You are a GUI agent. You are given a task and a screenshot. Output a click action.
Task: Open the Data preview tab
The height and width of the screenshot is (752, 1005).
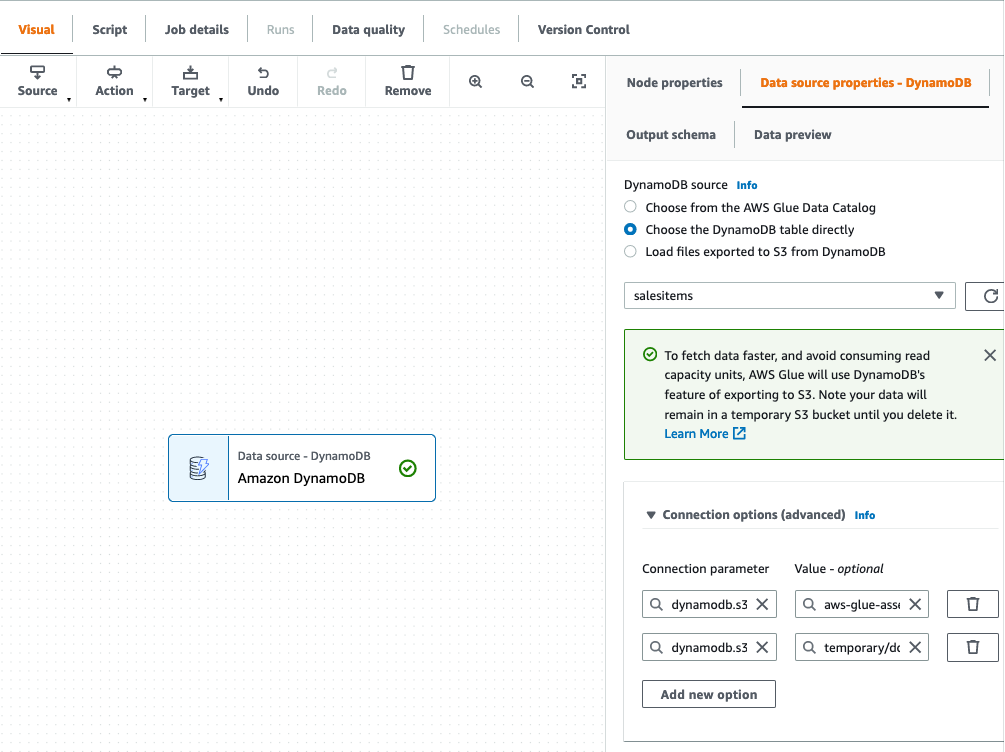(792, 135)
